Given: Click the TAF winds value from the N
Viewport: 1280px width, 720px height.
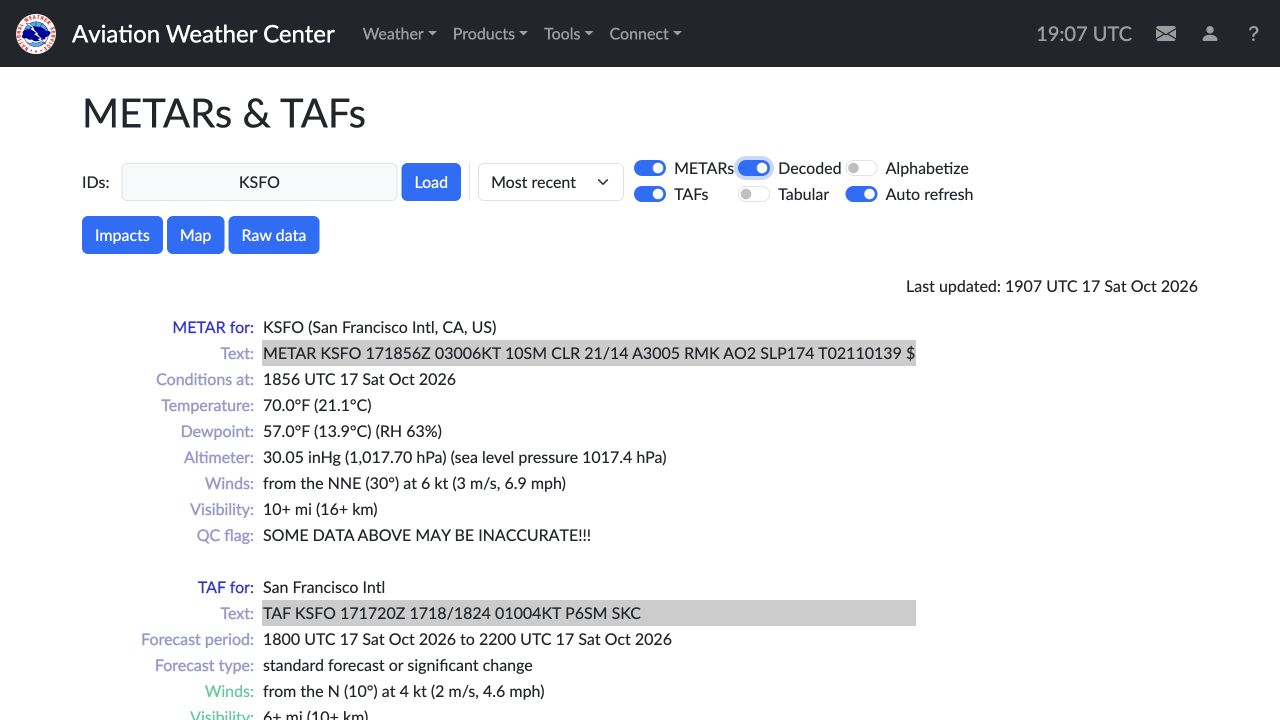Looking at the screenshot, I should click(x=404, y=691).
